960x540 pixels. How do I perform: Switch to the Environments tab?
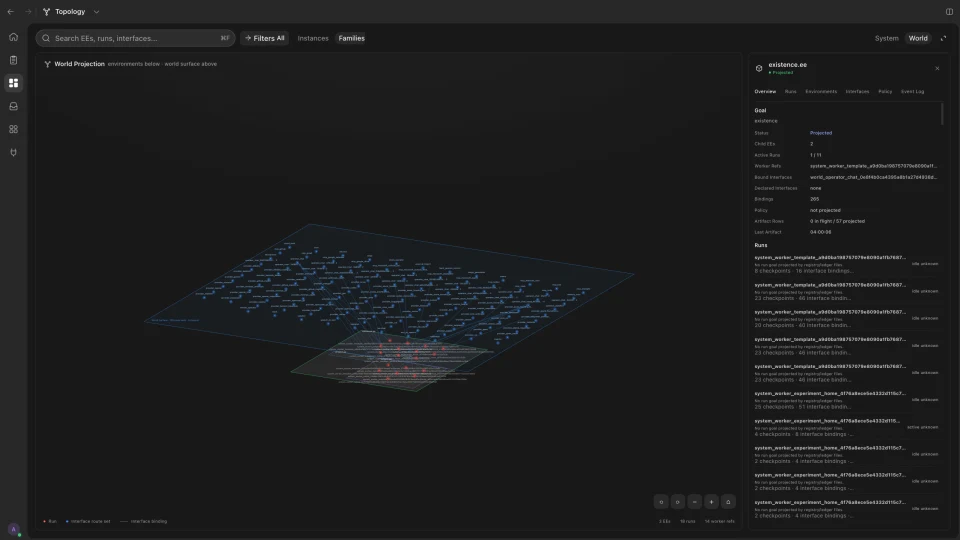820,91
